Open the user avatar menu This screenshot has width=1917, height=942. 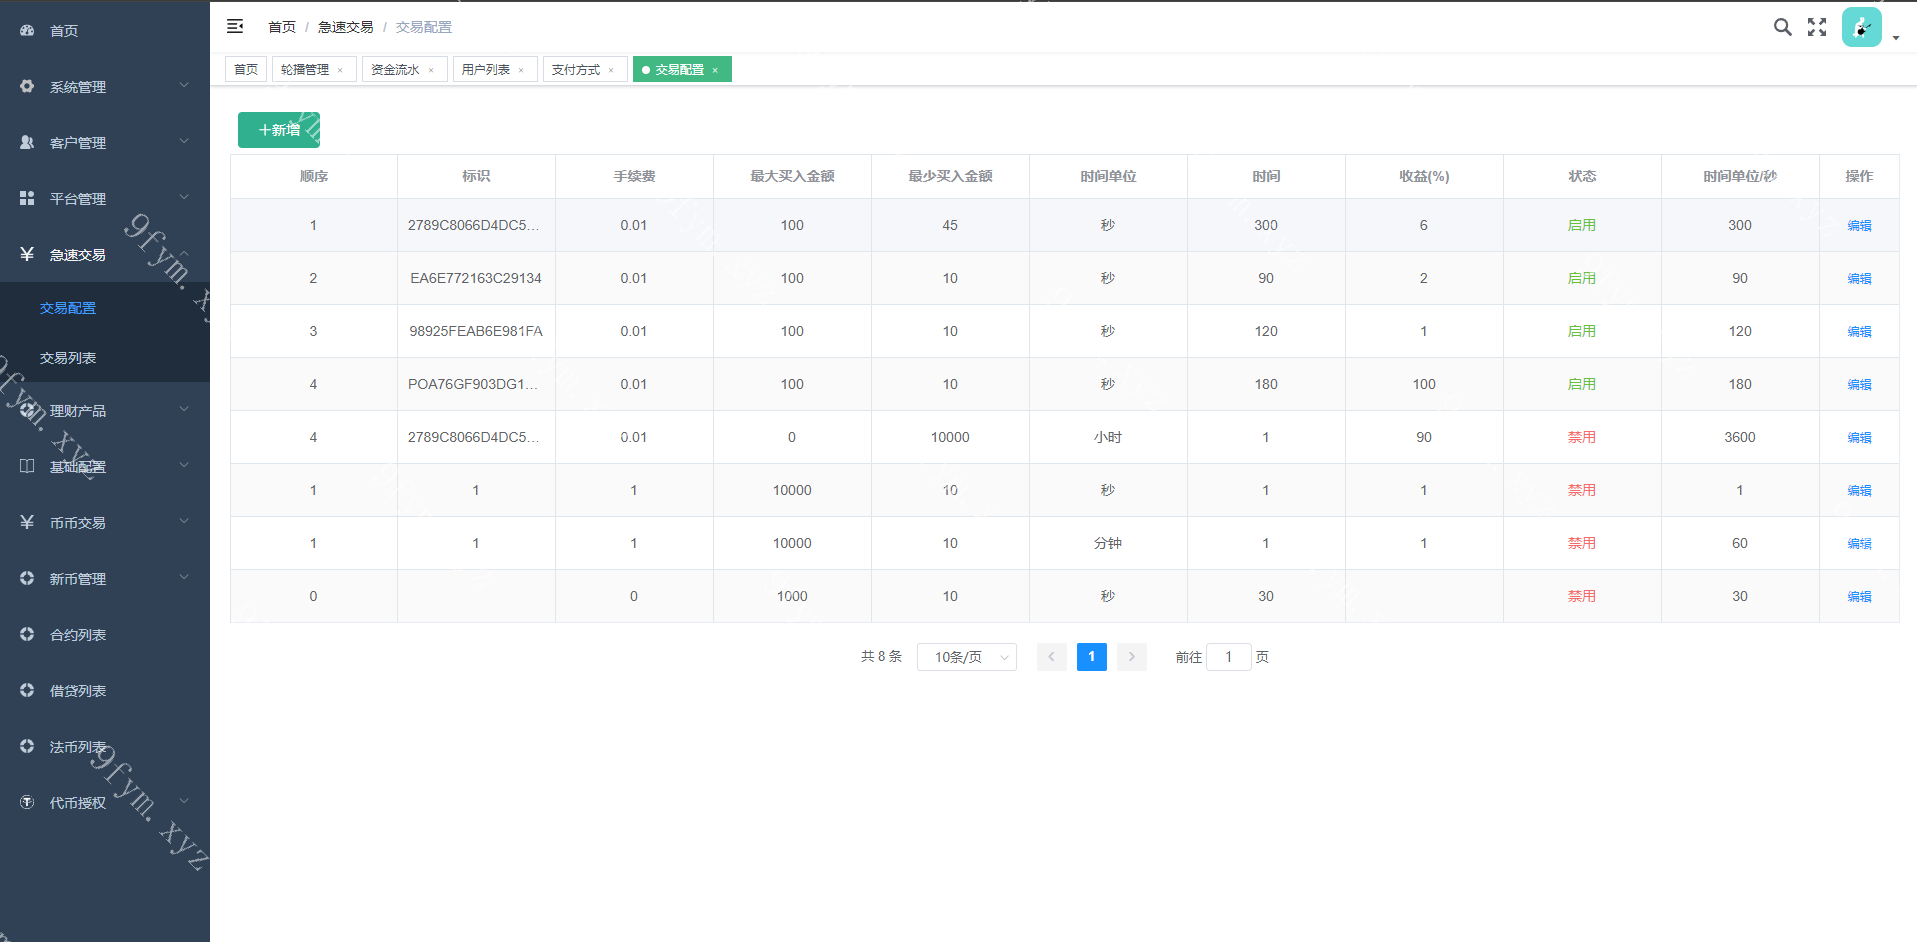pyautogui.click(x=1861, y=27)
